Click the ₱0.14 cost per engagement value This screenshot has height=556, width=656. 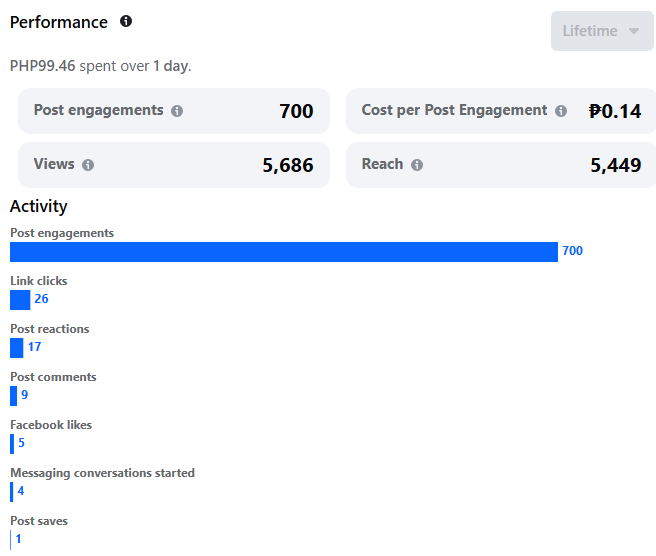pos(615,111)
